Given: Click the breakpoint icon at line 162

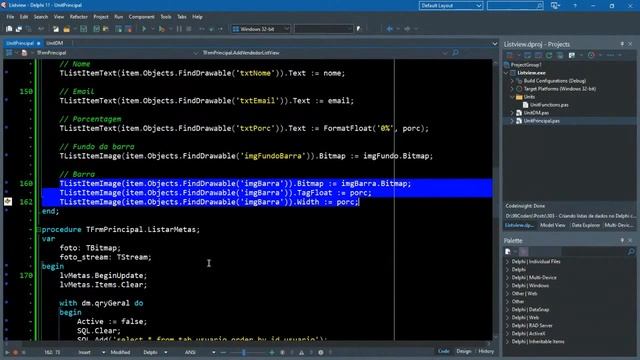Looking at the screenshot, I should pos(8,201).
